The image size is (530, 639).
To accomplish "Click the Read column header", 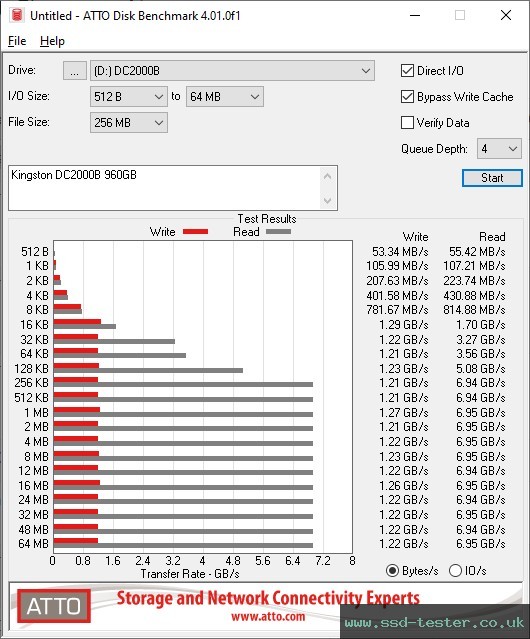I will [492, 237].
